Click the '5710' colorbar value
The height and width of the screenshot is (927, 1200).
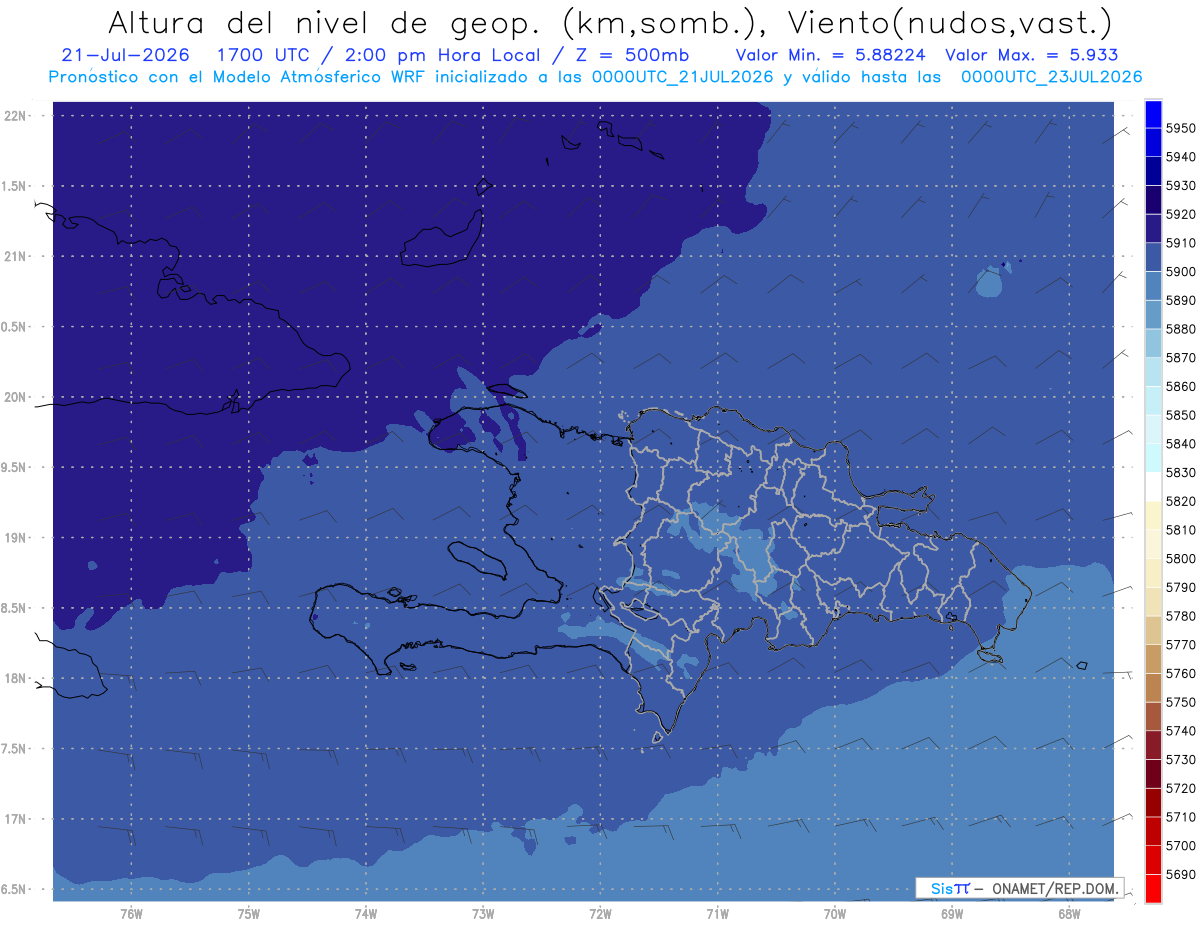(1181, 817)
